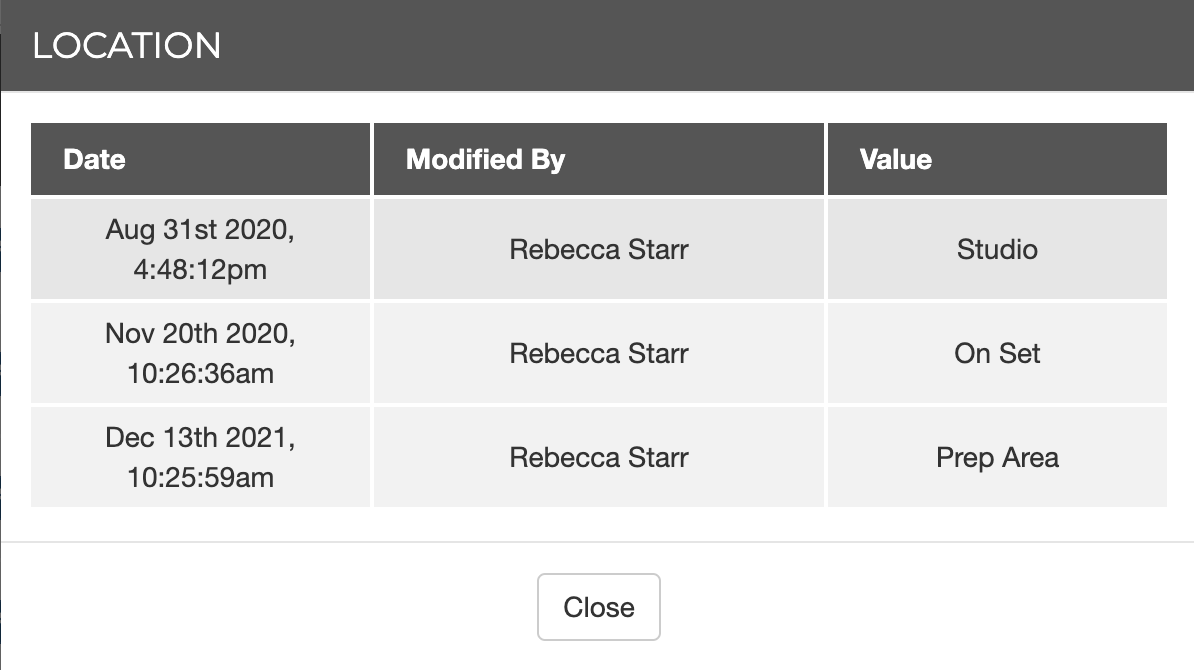The width and height of the screenshot is (1194, 670).
Task: Click Rebecca Starr in the On Set row
Action: [x=598, y=353]
